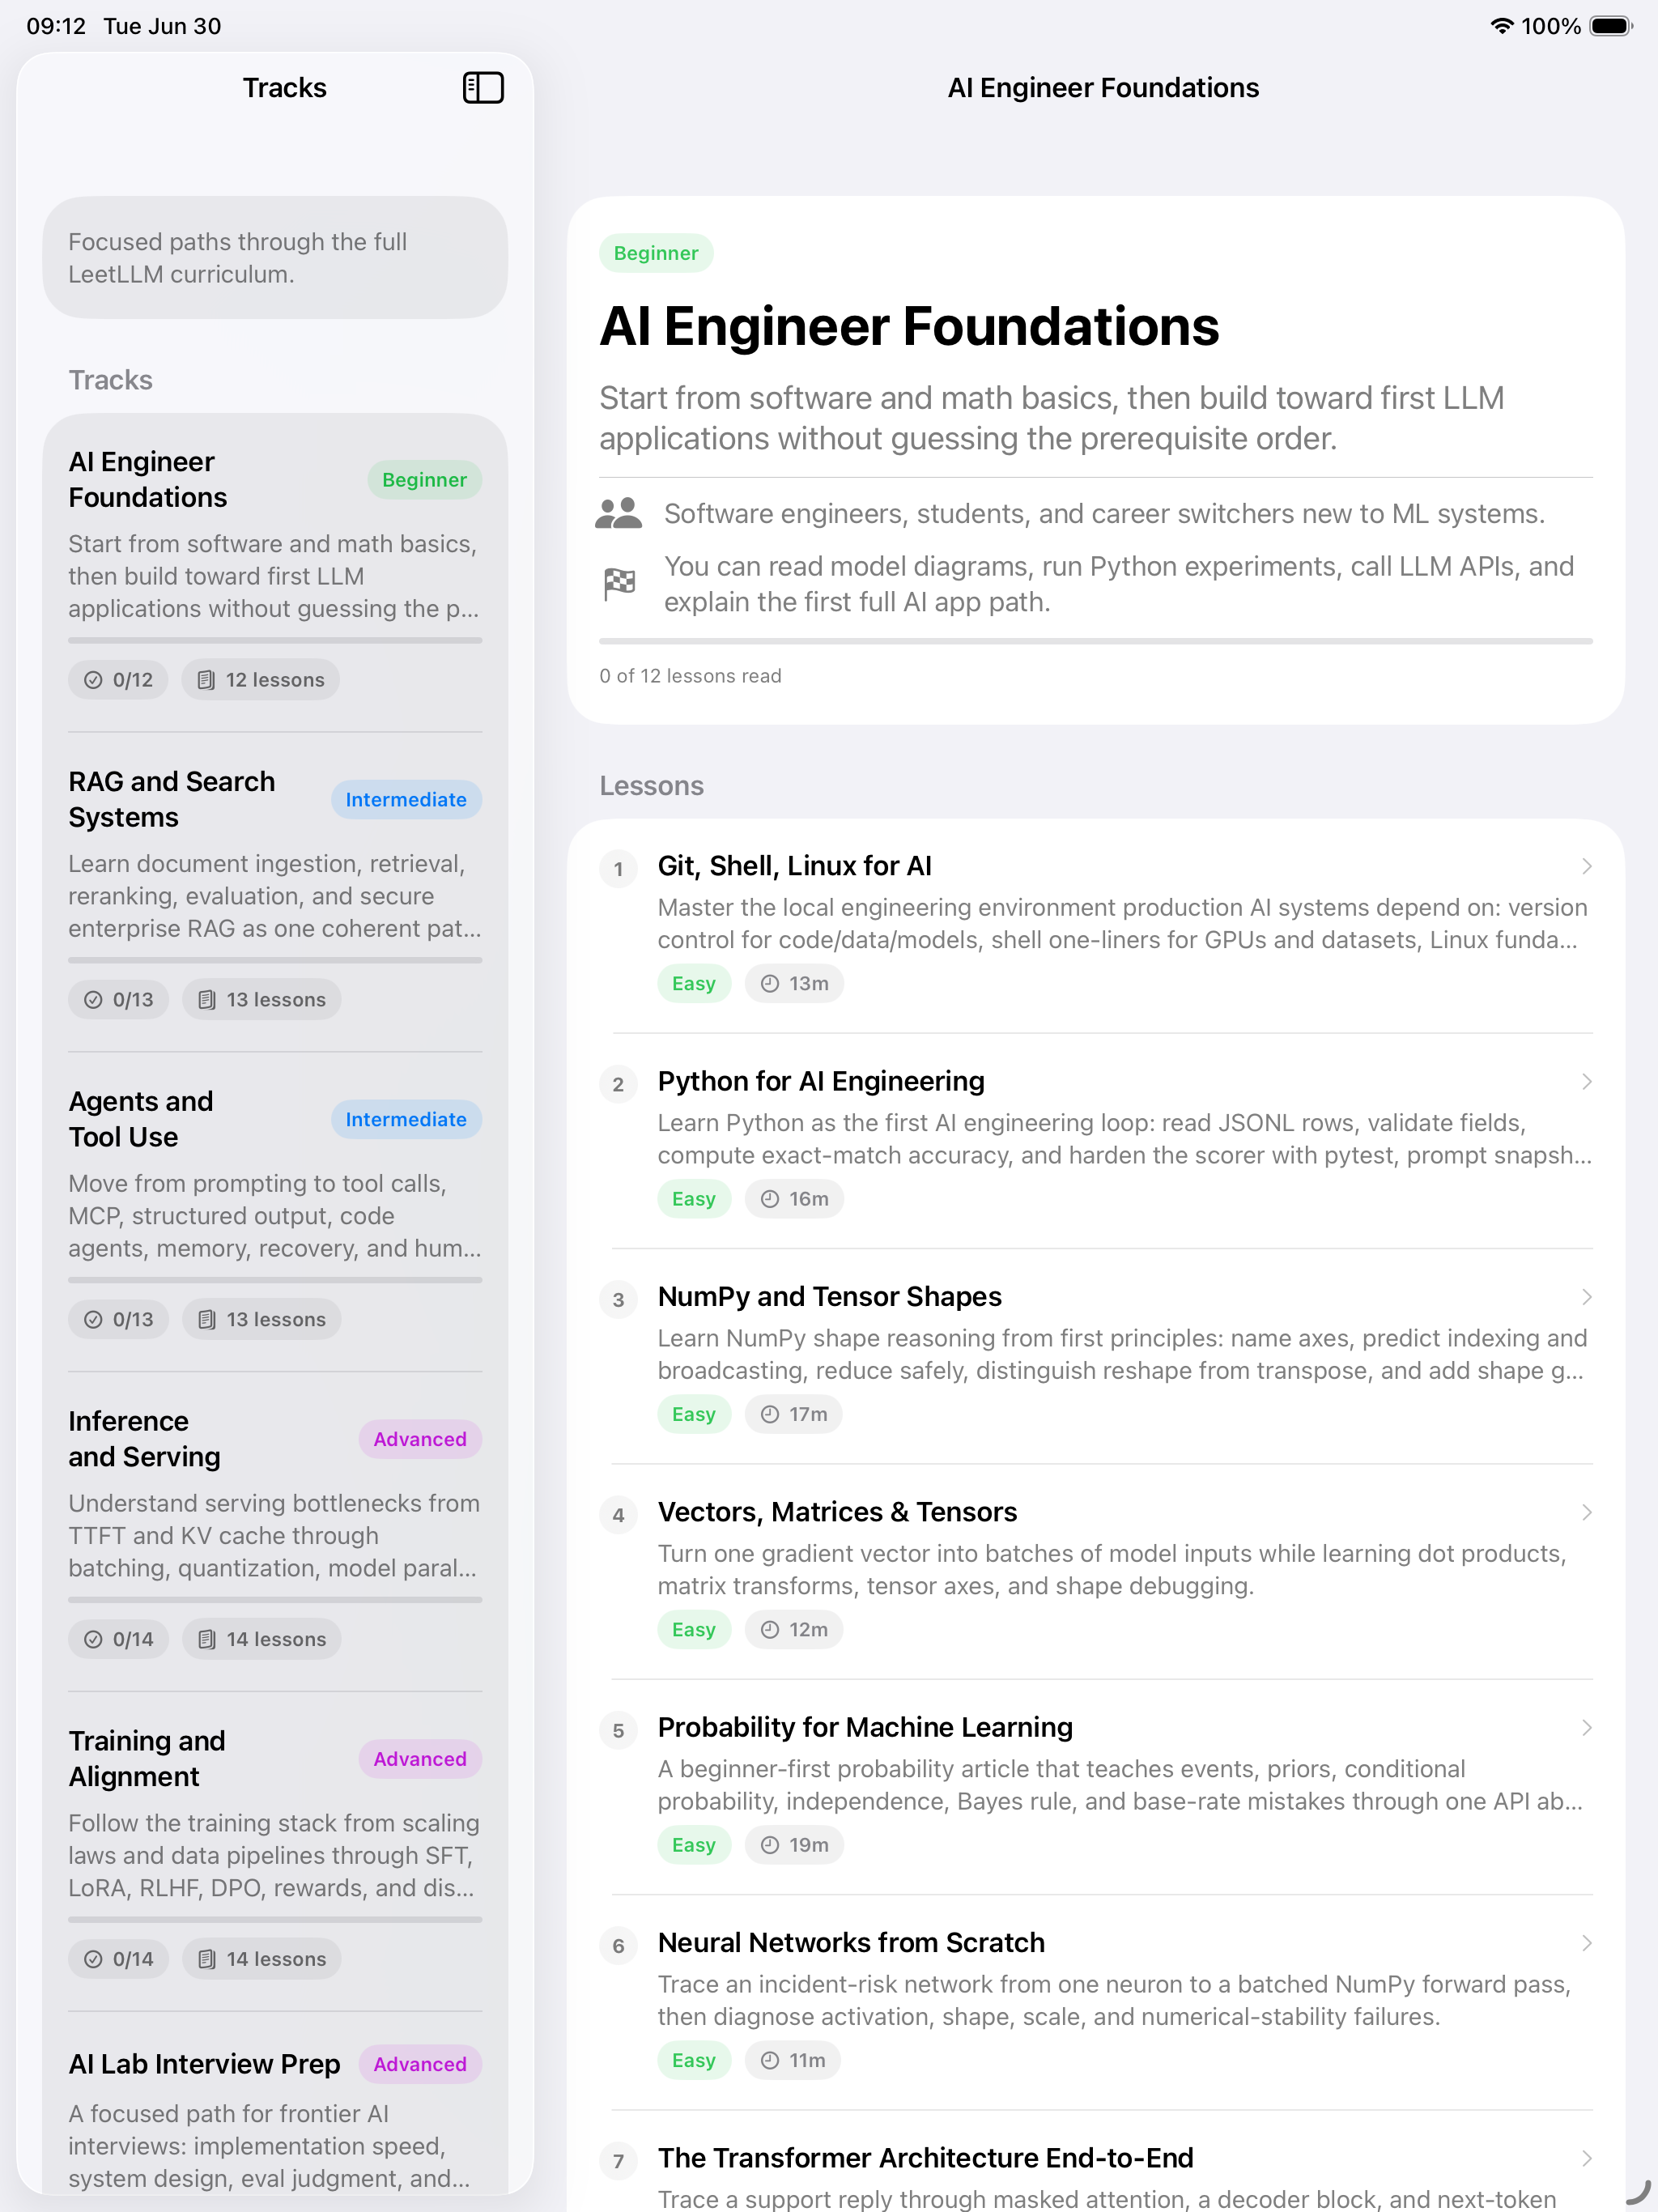The width and height of the screenshot is (1658, 2212).
Task: Open the AI Lab Interview Prep track
Action: tap(275, 2119)
